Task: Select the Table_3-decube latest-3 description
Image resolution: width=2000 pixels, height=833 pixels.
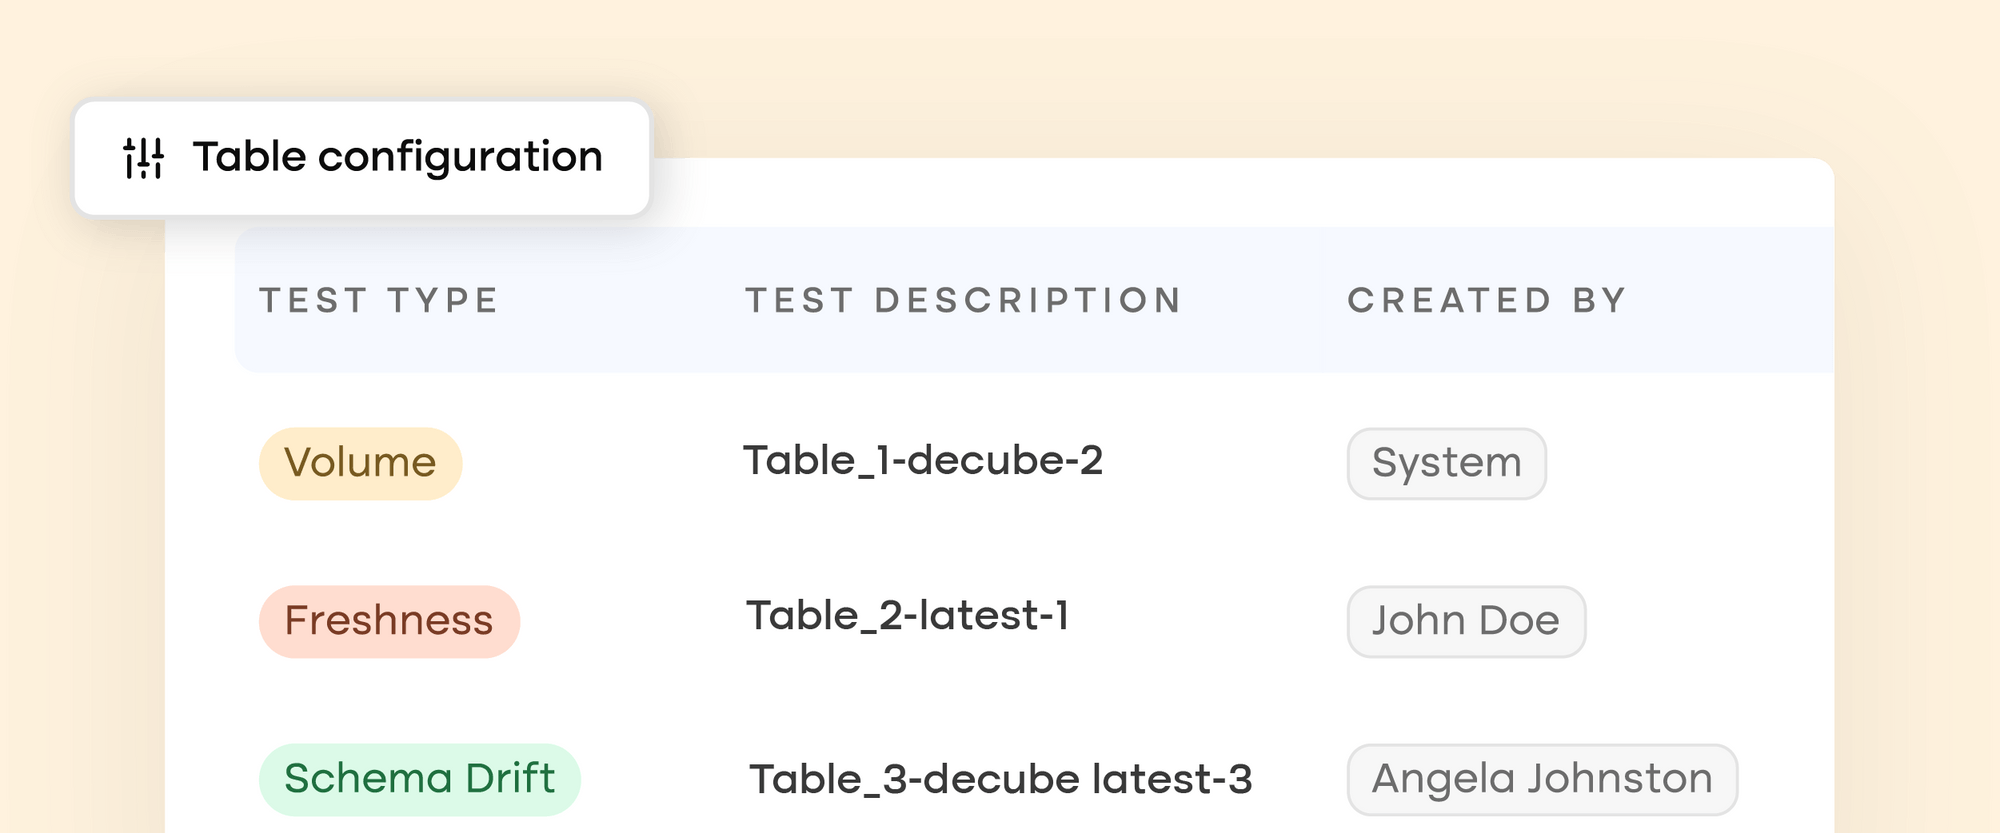Action: click(1001, 779)
